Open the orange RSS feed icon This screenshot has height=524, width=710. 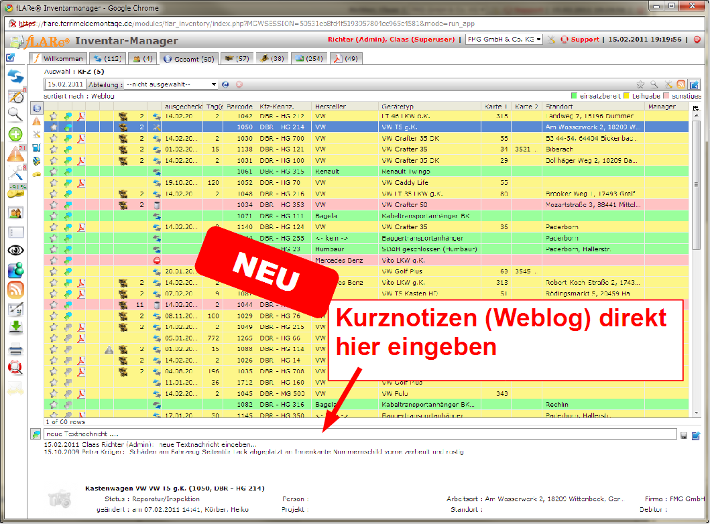click(16, 289)
